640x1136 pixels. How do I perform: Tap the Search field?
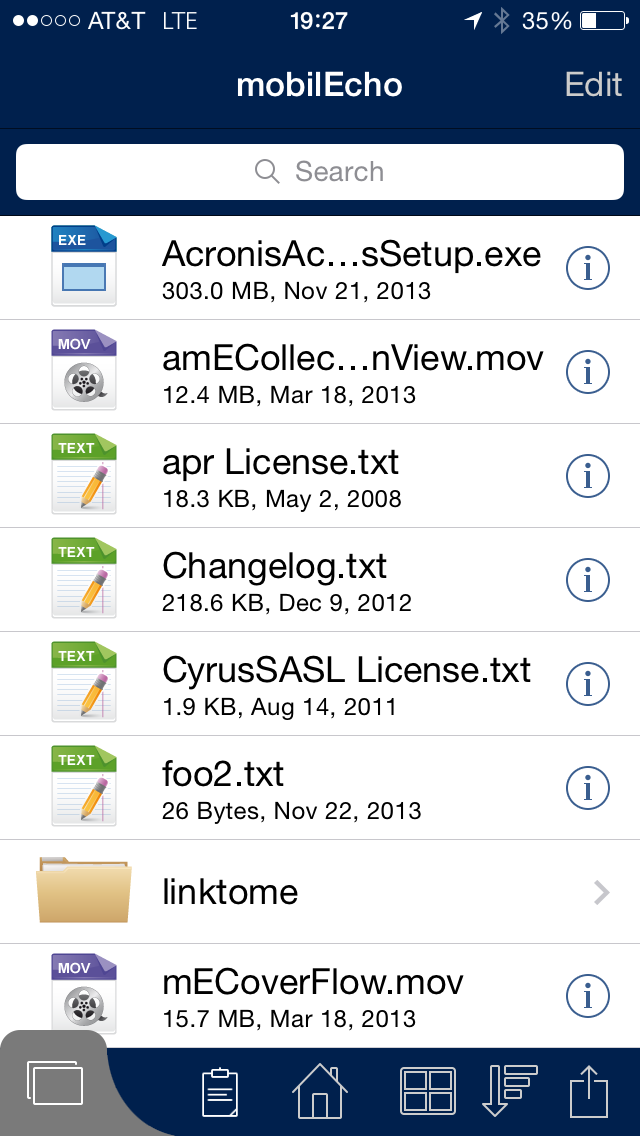click(x=320, y=172)
